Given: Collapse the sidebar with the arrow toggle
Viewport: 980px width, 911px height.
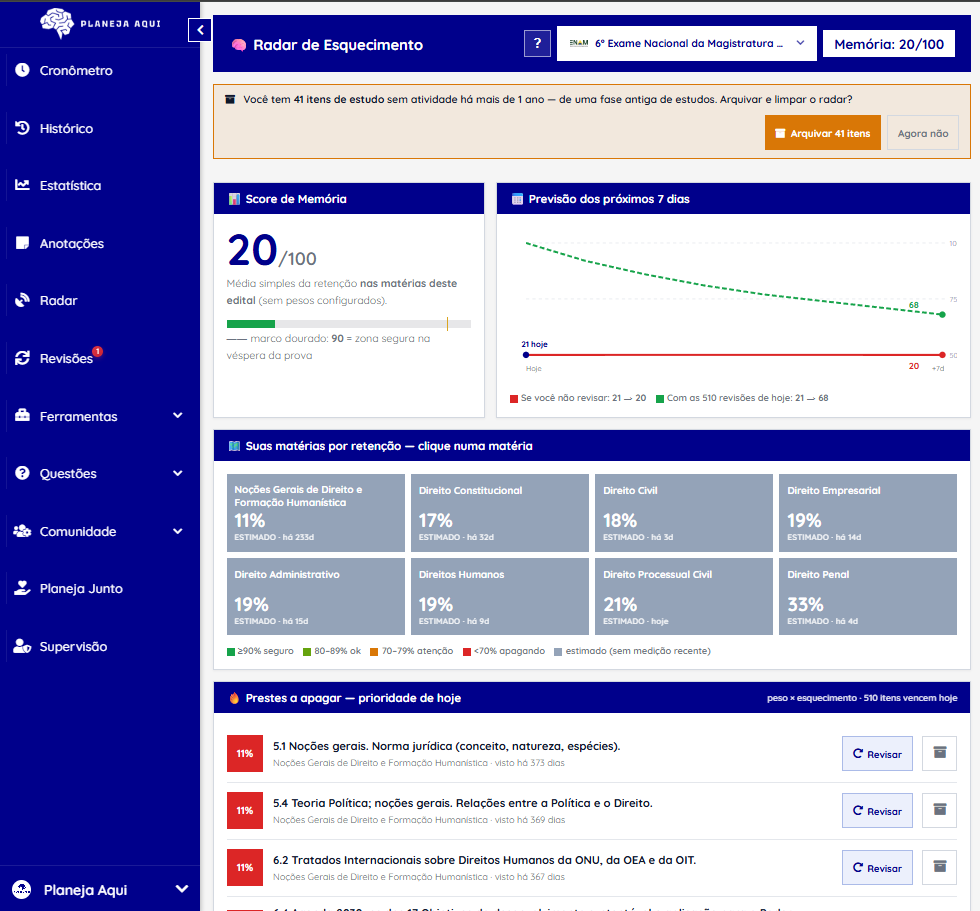Looking at the screenshot, I should coord(200,29).
